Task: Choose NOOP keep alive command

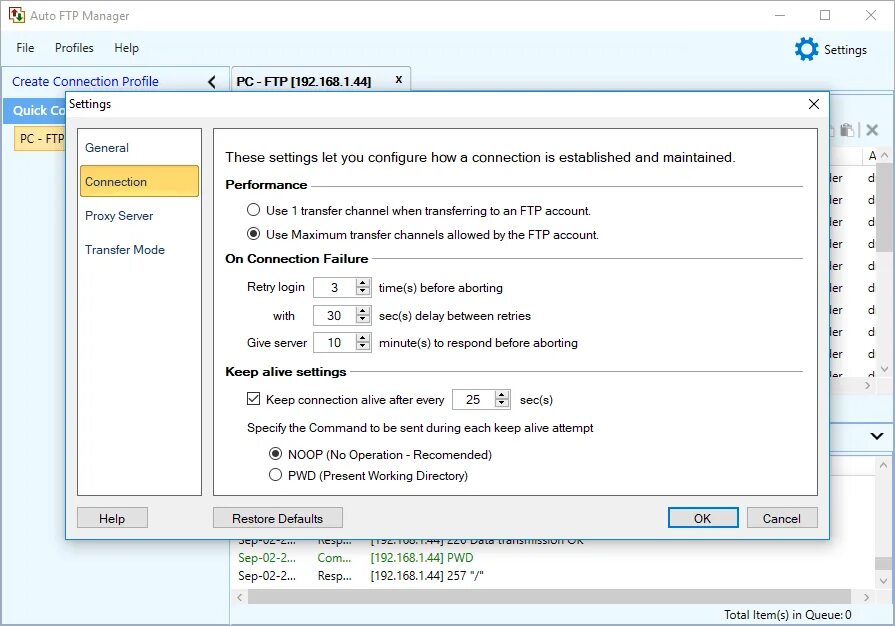Action: click(x=275, y=454)
